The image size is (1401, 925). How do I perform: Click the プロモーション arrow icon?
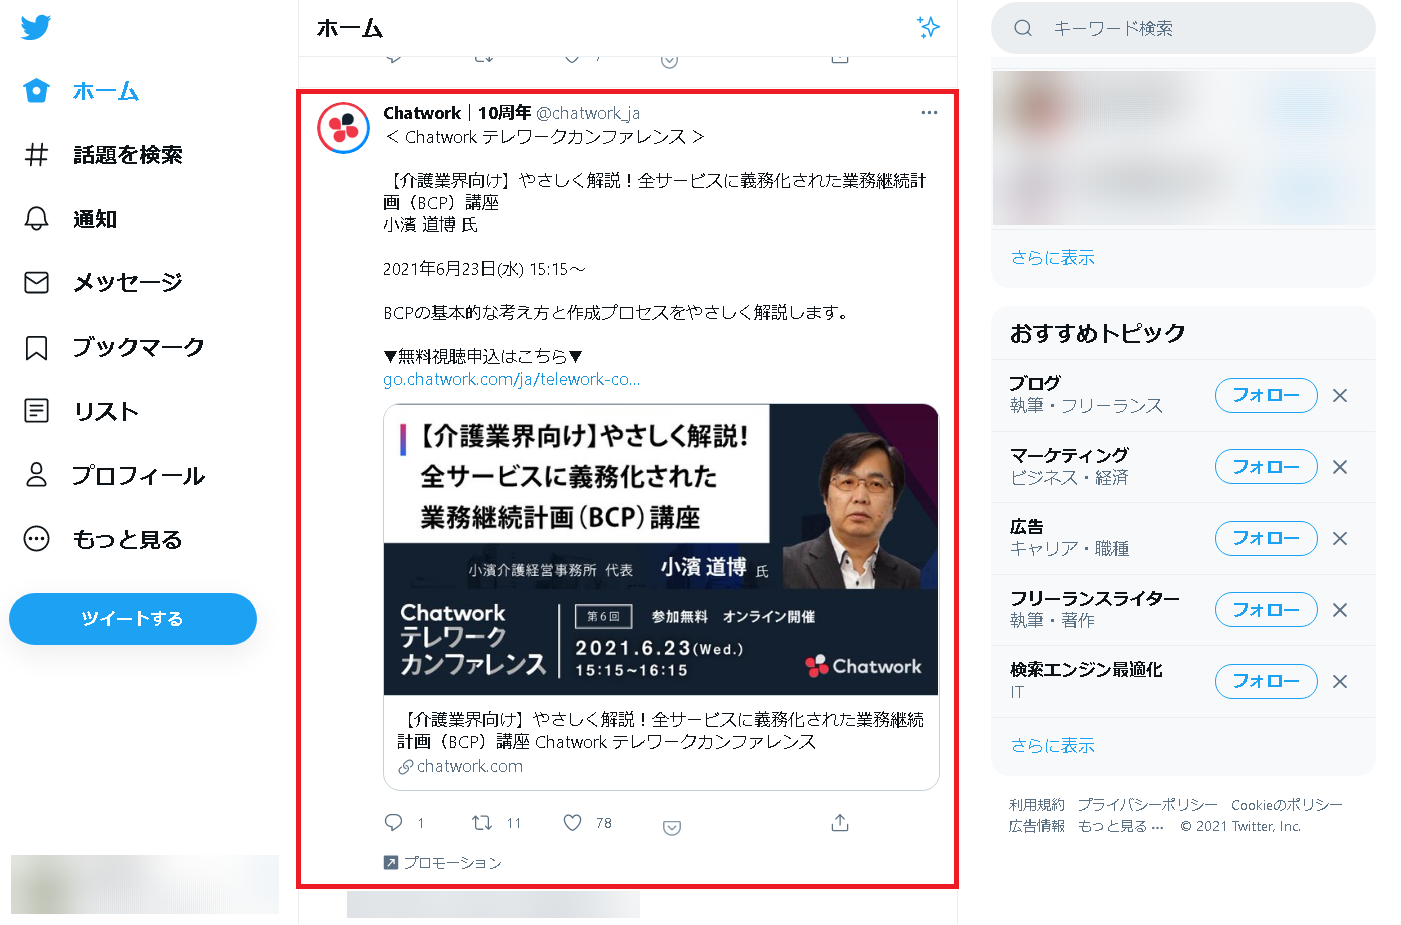pos(391,862)
